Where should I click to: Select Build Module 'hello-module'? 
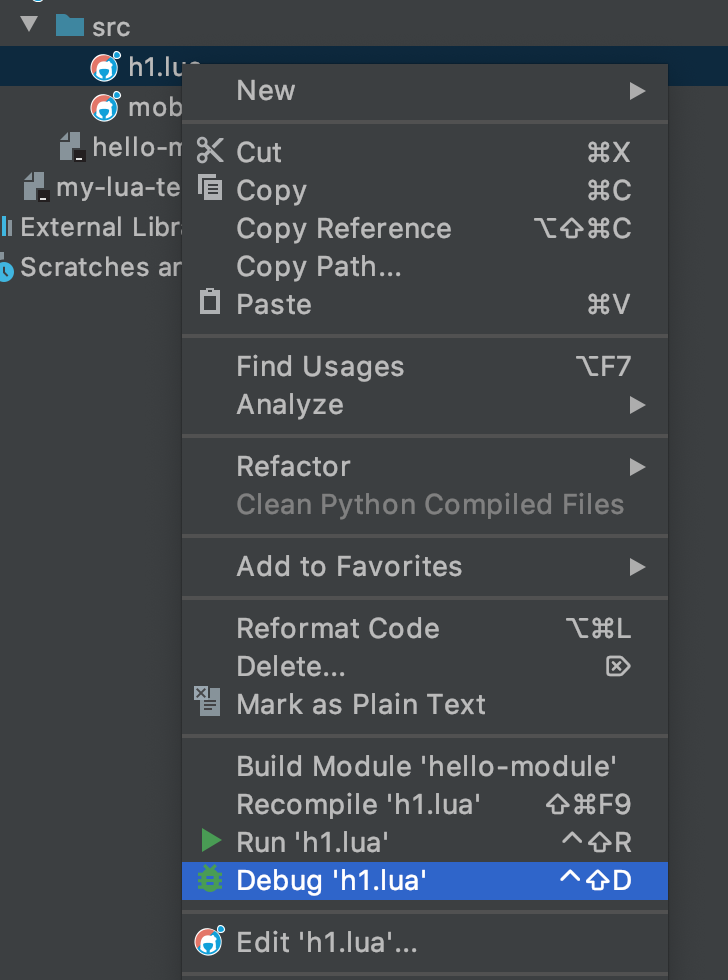[426, 767]
